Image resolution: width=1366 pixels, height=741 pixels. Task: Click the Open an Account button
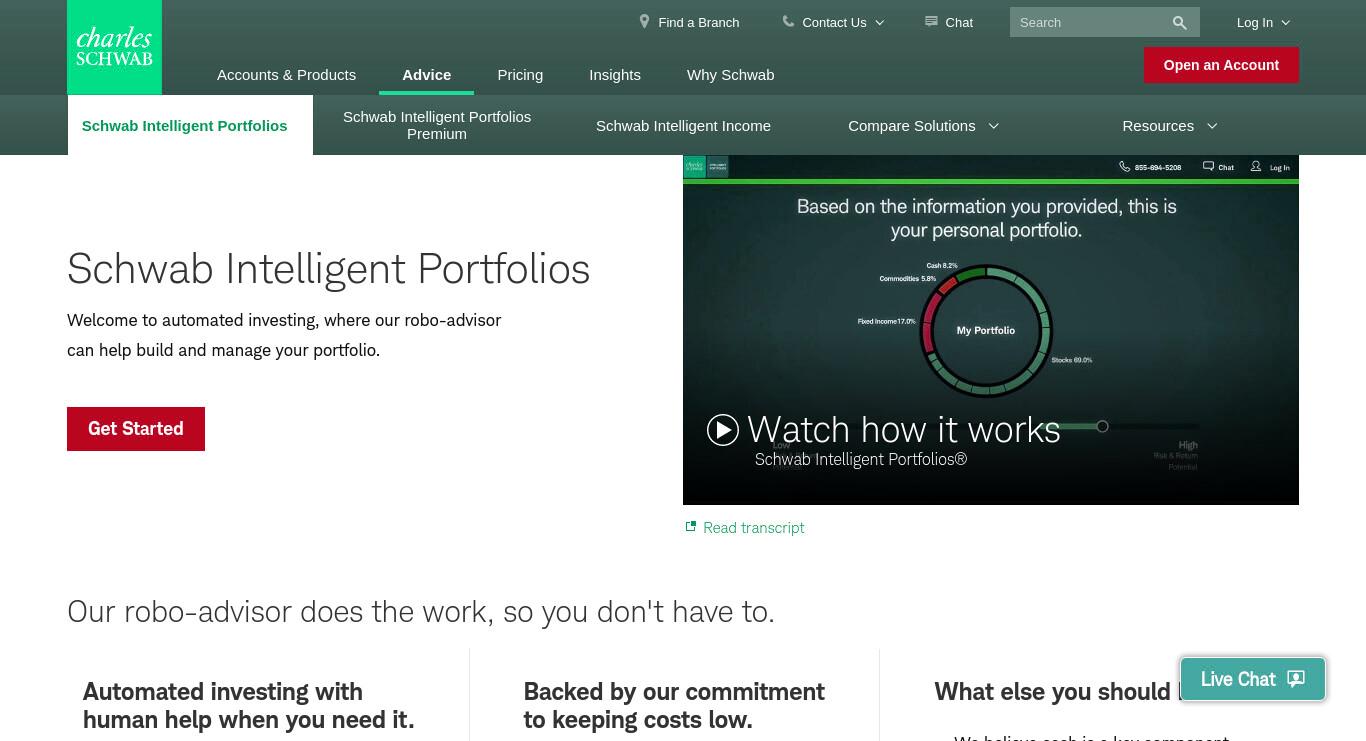pos(1221,65)
